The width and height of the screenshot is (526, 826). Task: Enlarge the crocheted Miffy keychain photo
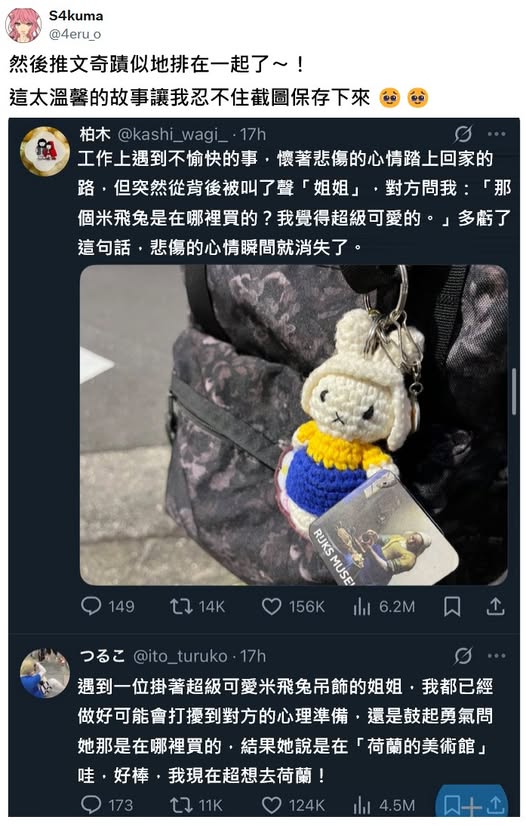(x=294, y=425)
